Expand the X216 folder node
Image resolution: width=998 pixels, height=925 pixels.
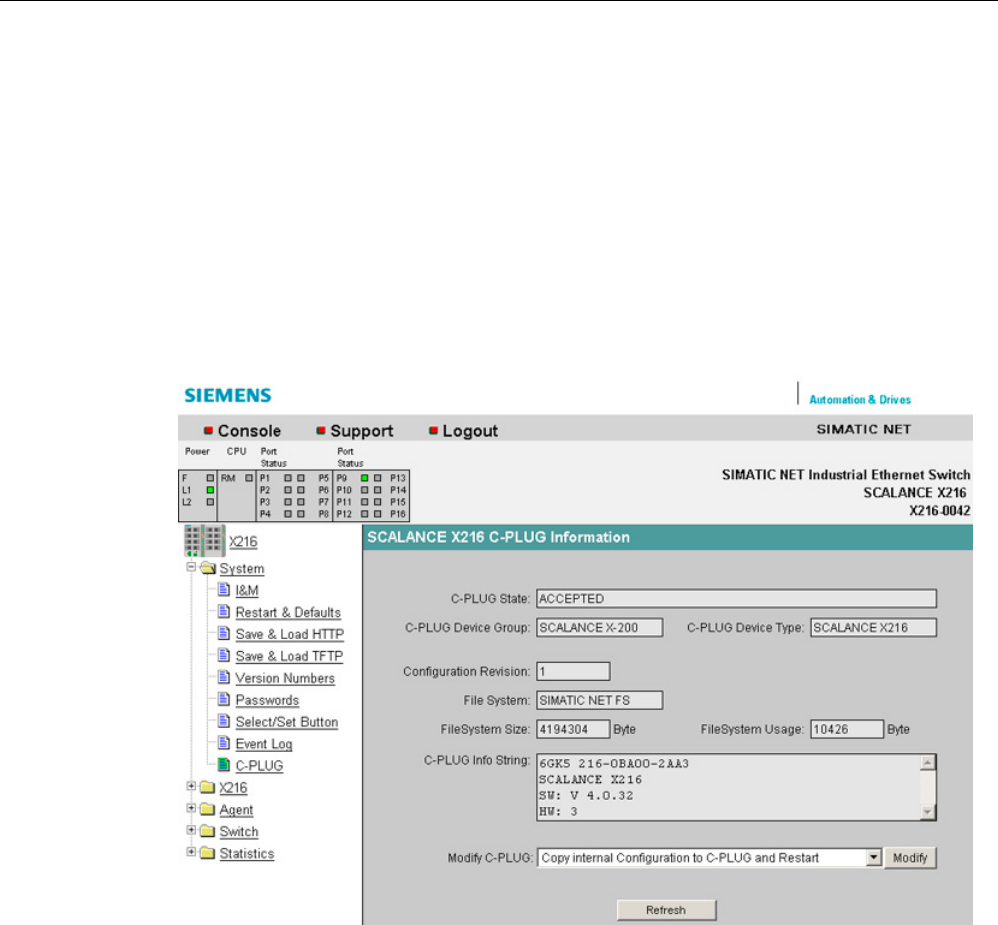click(x=190, y=786)
